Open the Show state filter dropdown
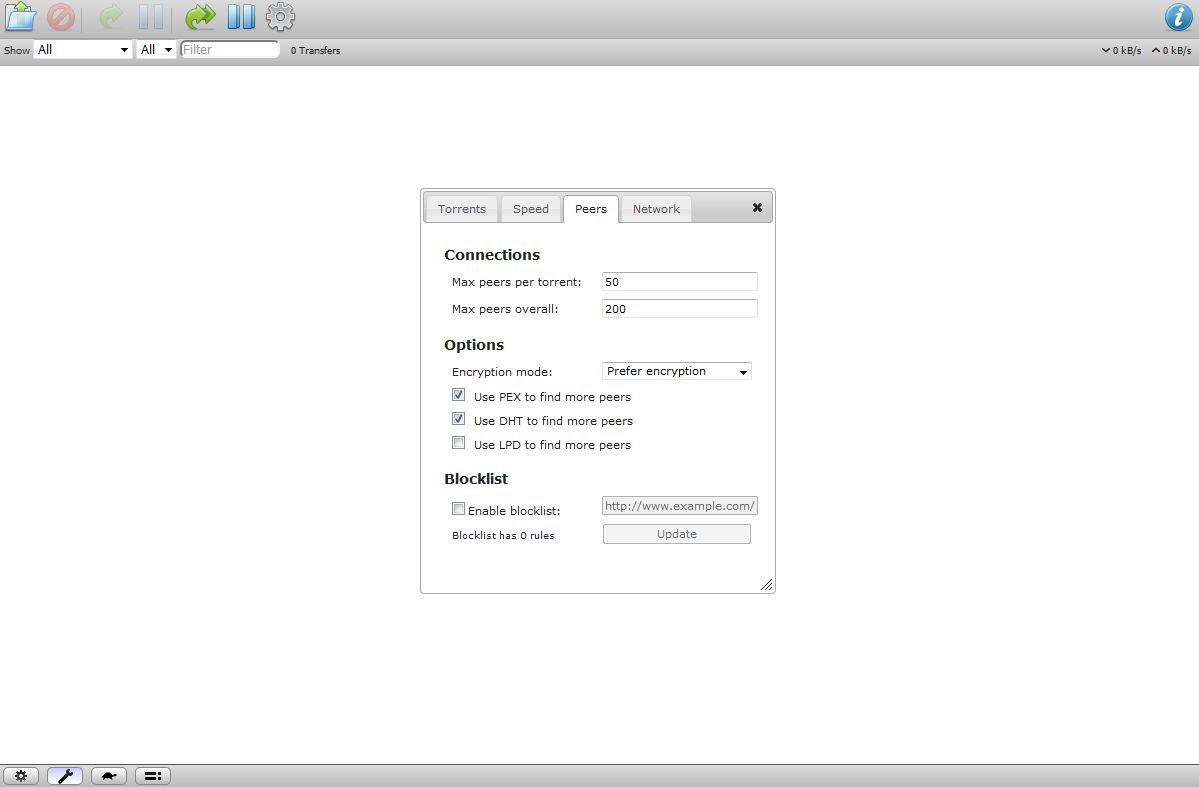Screen dimensions: 1199x787 click(x=83, y=50)
